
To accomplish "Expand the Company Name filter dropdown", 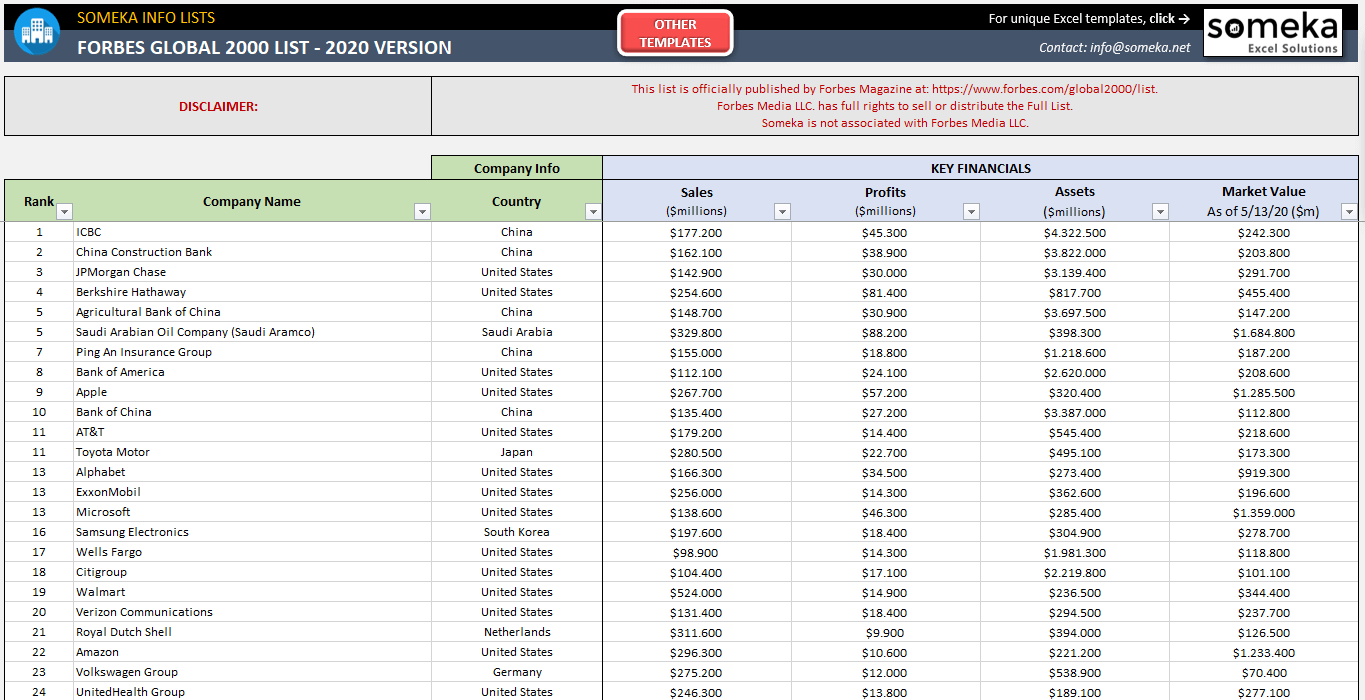I will (422, 211).
